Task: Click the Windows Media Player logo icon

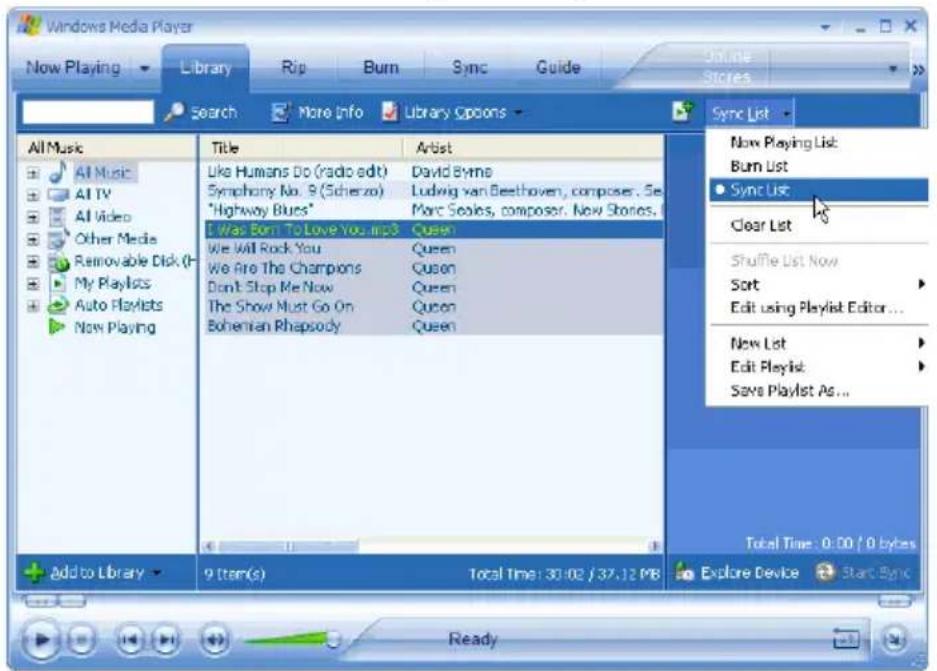Action: pyautogui.click(x=29, y=26)
